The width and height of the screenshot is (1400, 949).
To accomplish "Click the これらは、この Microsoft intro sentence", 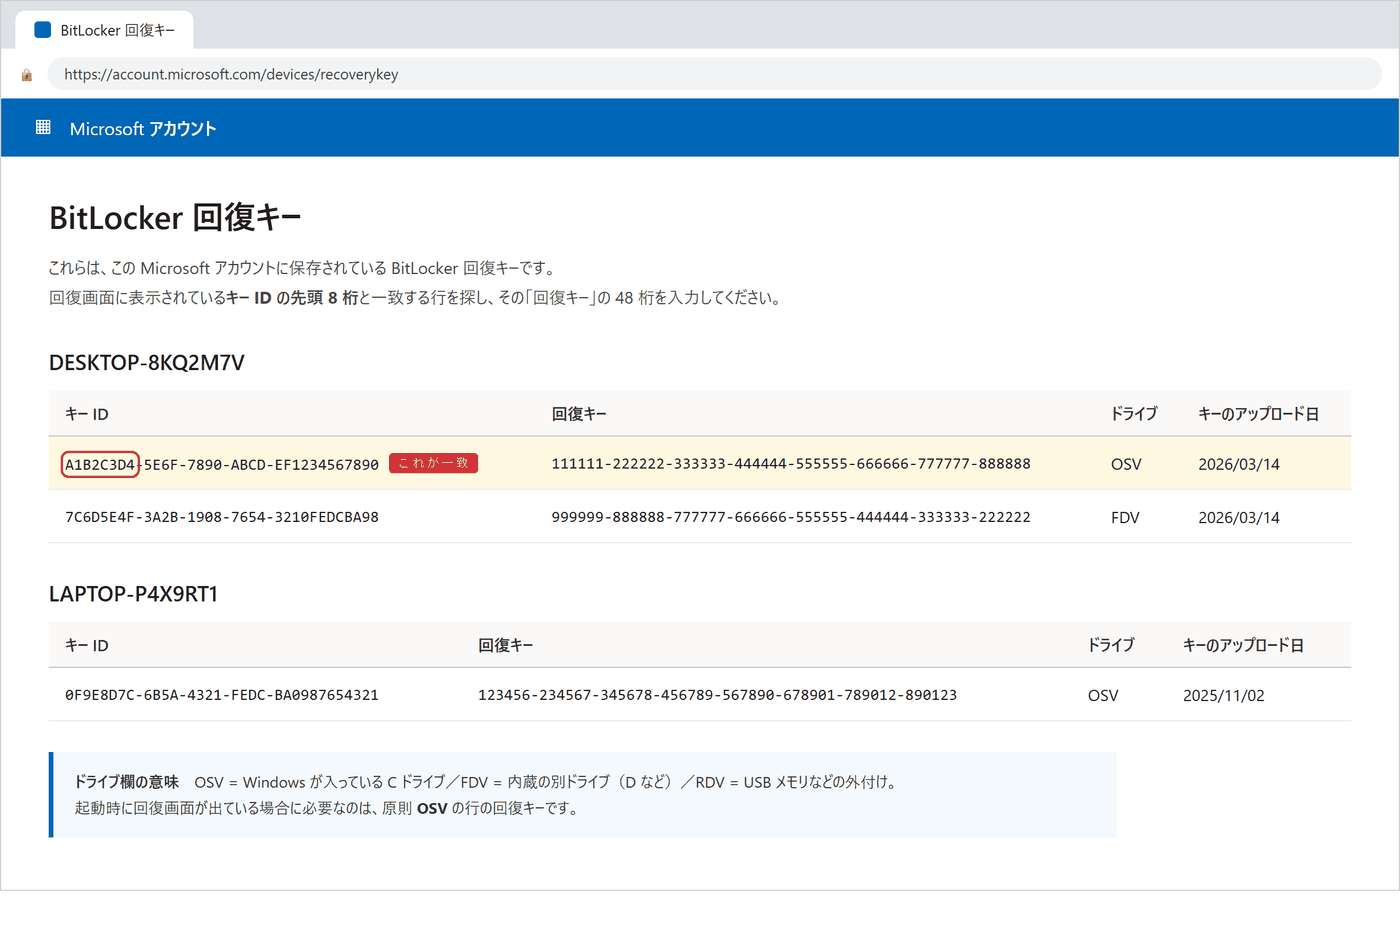I will click(304, 268).
